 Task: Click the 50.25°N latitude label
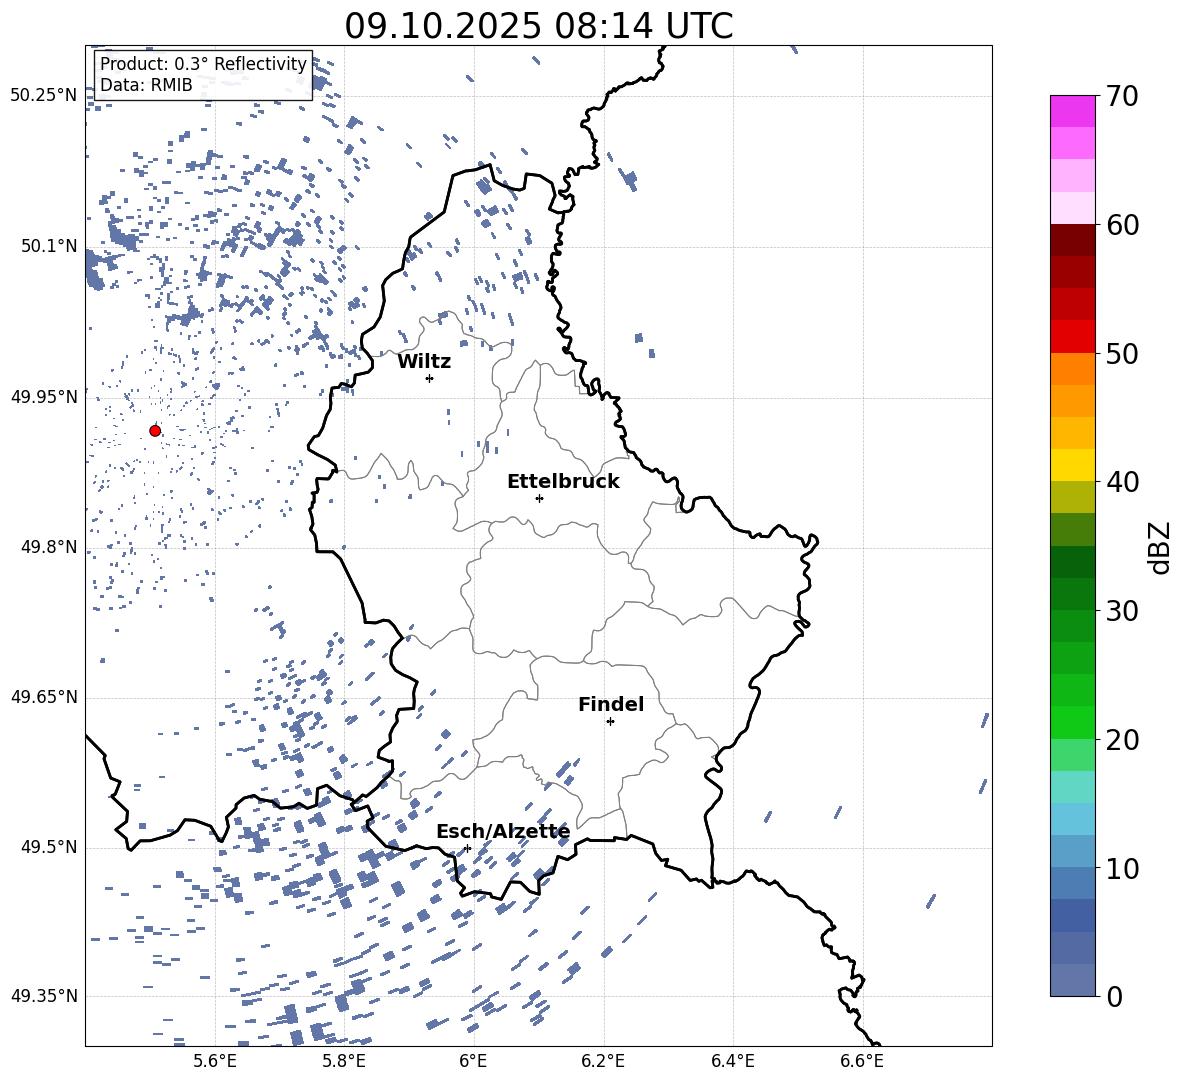tap(44, 96)
